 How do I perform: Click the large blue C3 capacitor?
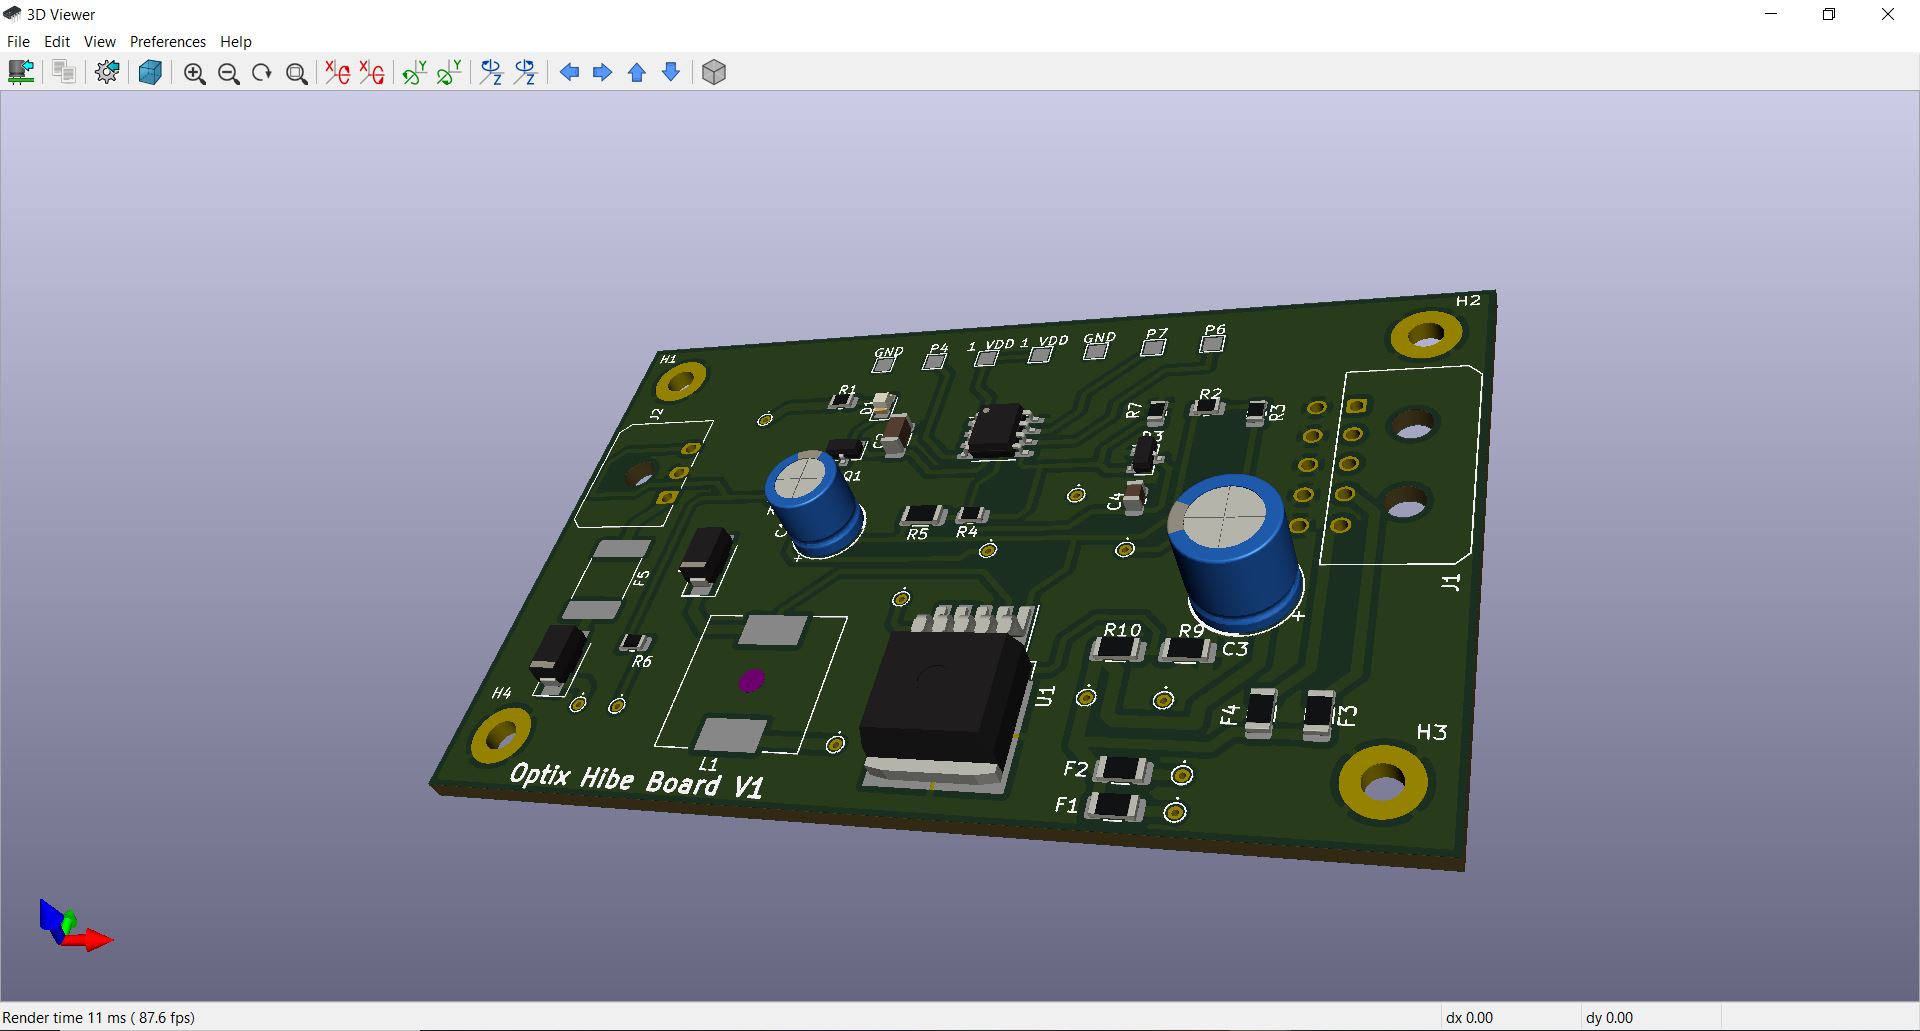point(1237,553)
